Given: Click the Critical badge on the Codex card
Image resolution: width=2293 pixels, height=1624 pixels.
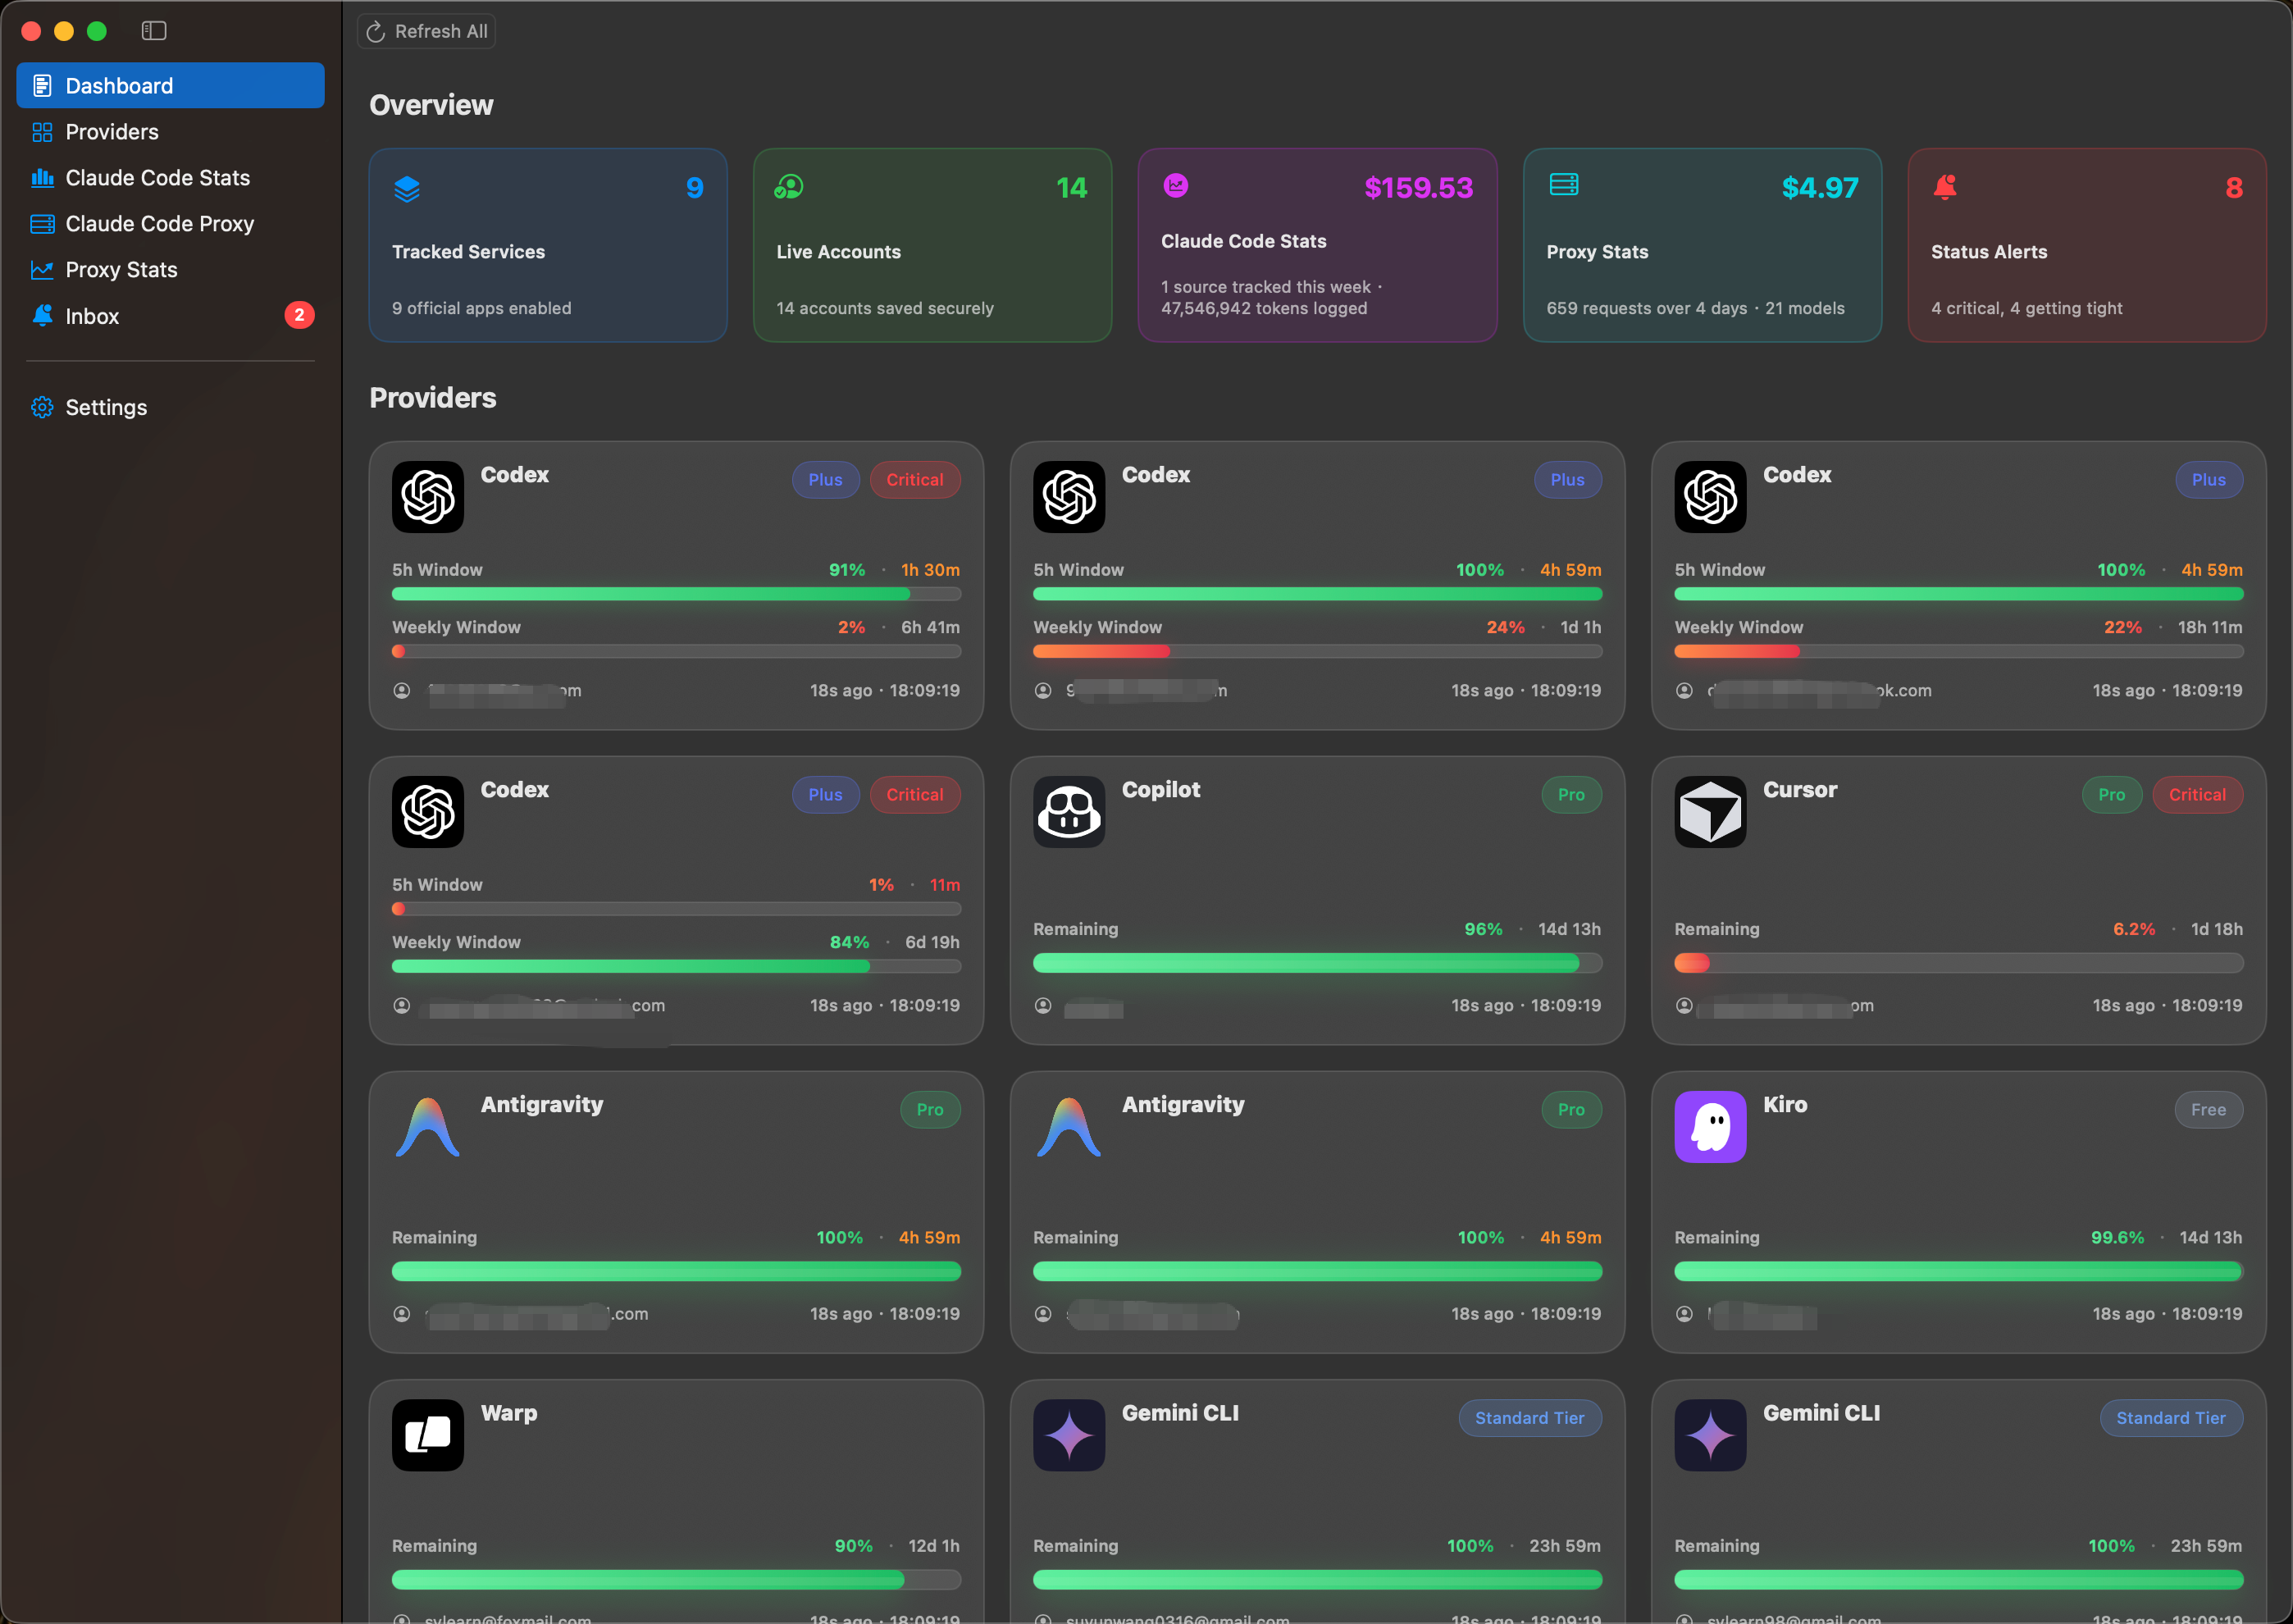Looking at the screenshot, I should click(x=915, y=480).
